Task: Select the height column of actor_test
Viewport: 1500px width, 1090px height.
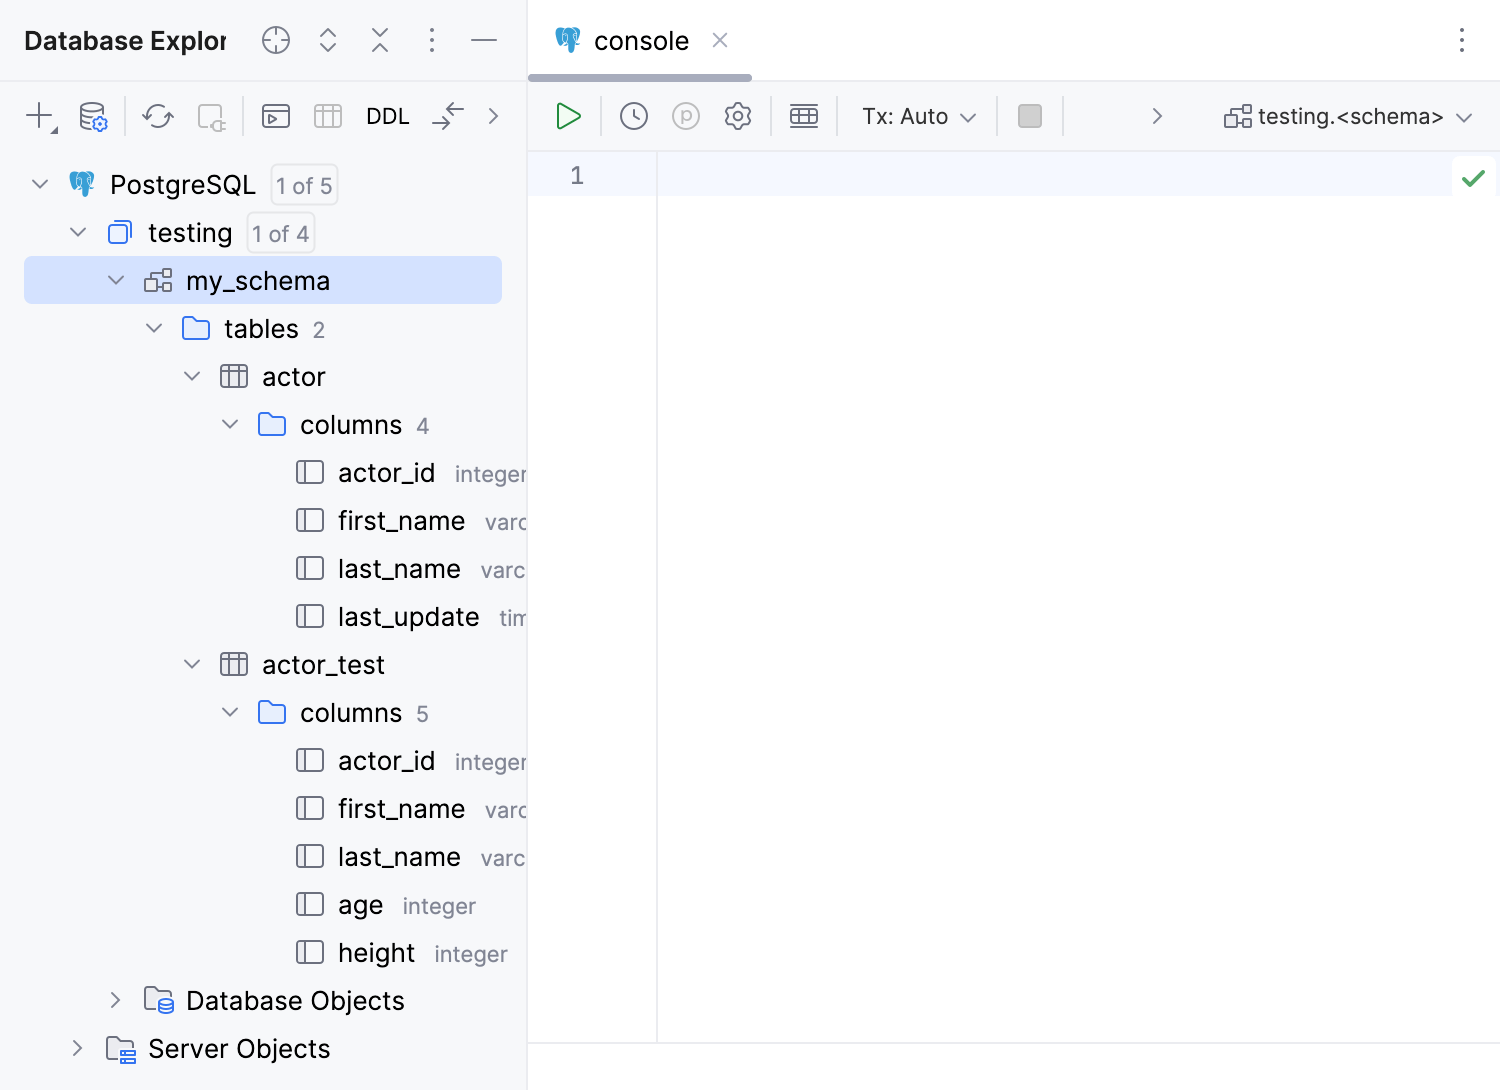Action: (x=375, y=953)
